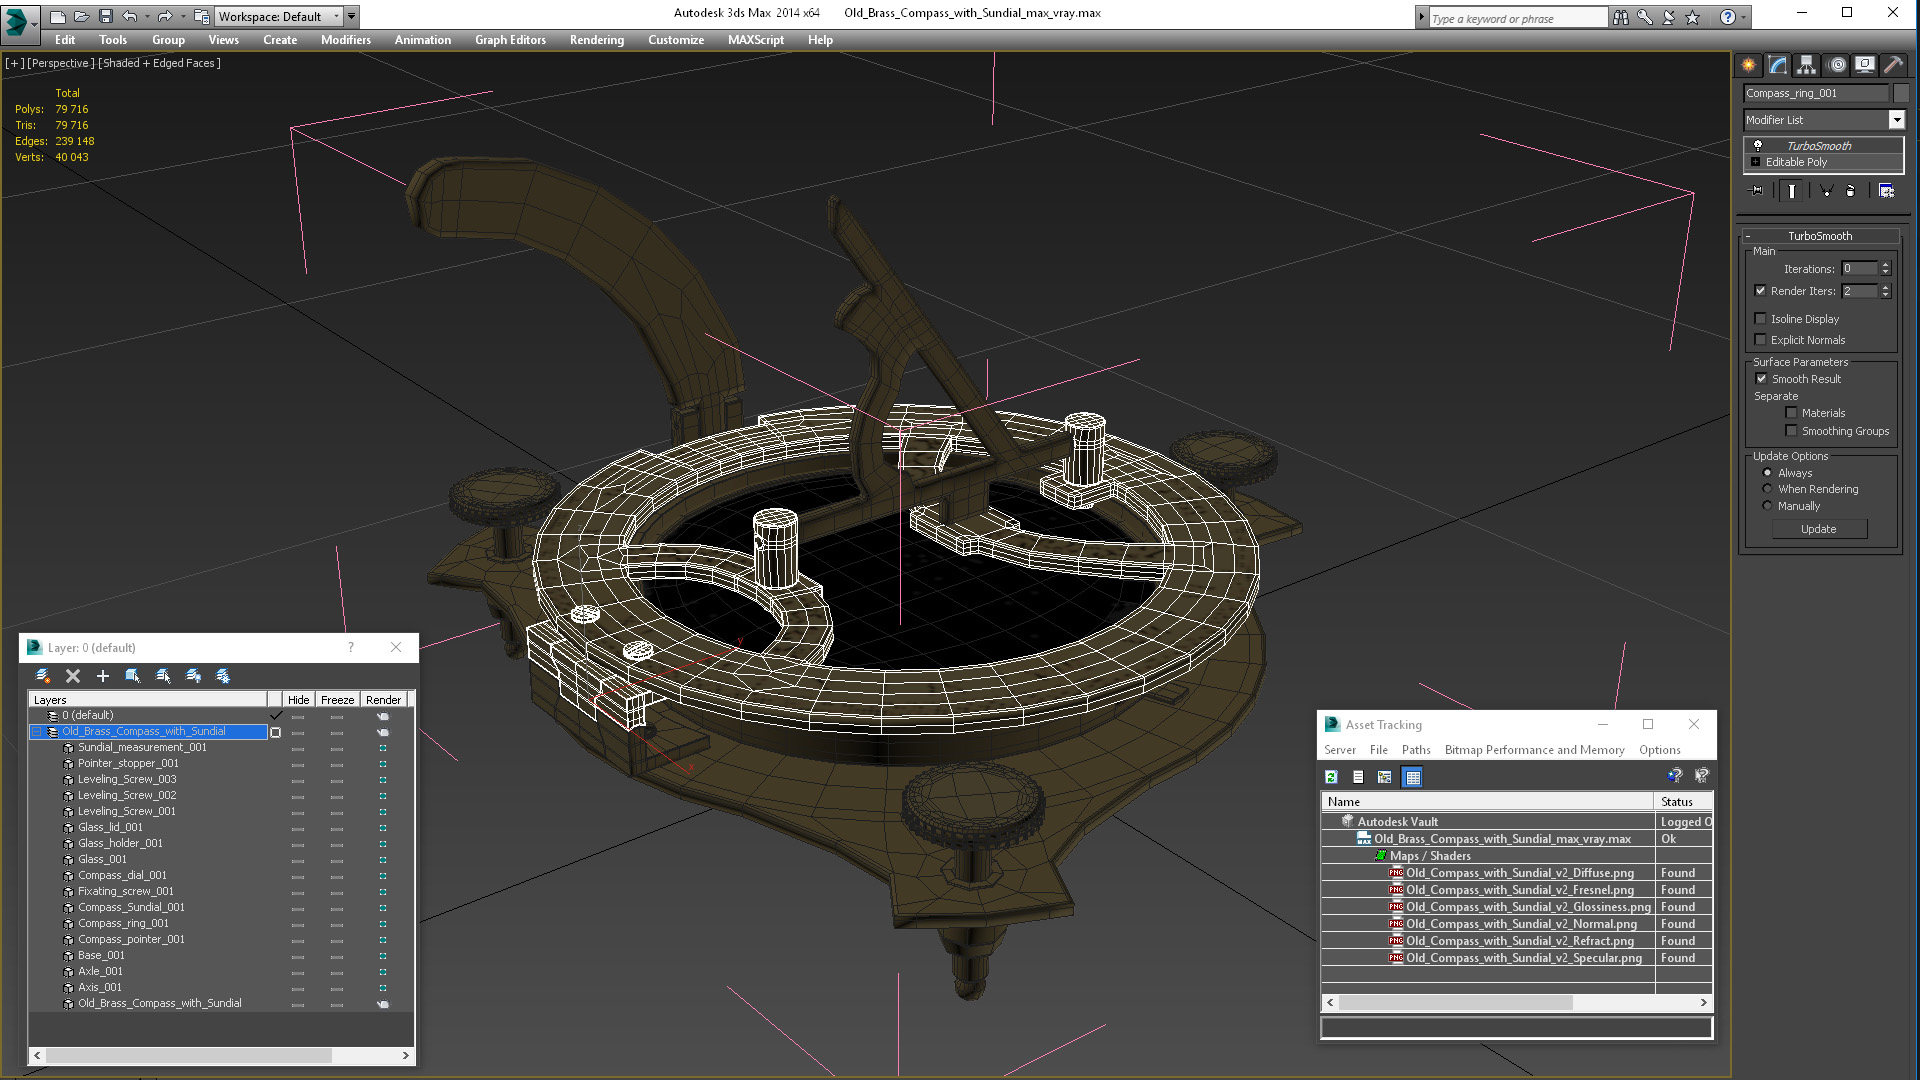Open the Paths menu in Asset Tracking

pyautogui.click(x=1415, y=750)
